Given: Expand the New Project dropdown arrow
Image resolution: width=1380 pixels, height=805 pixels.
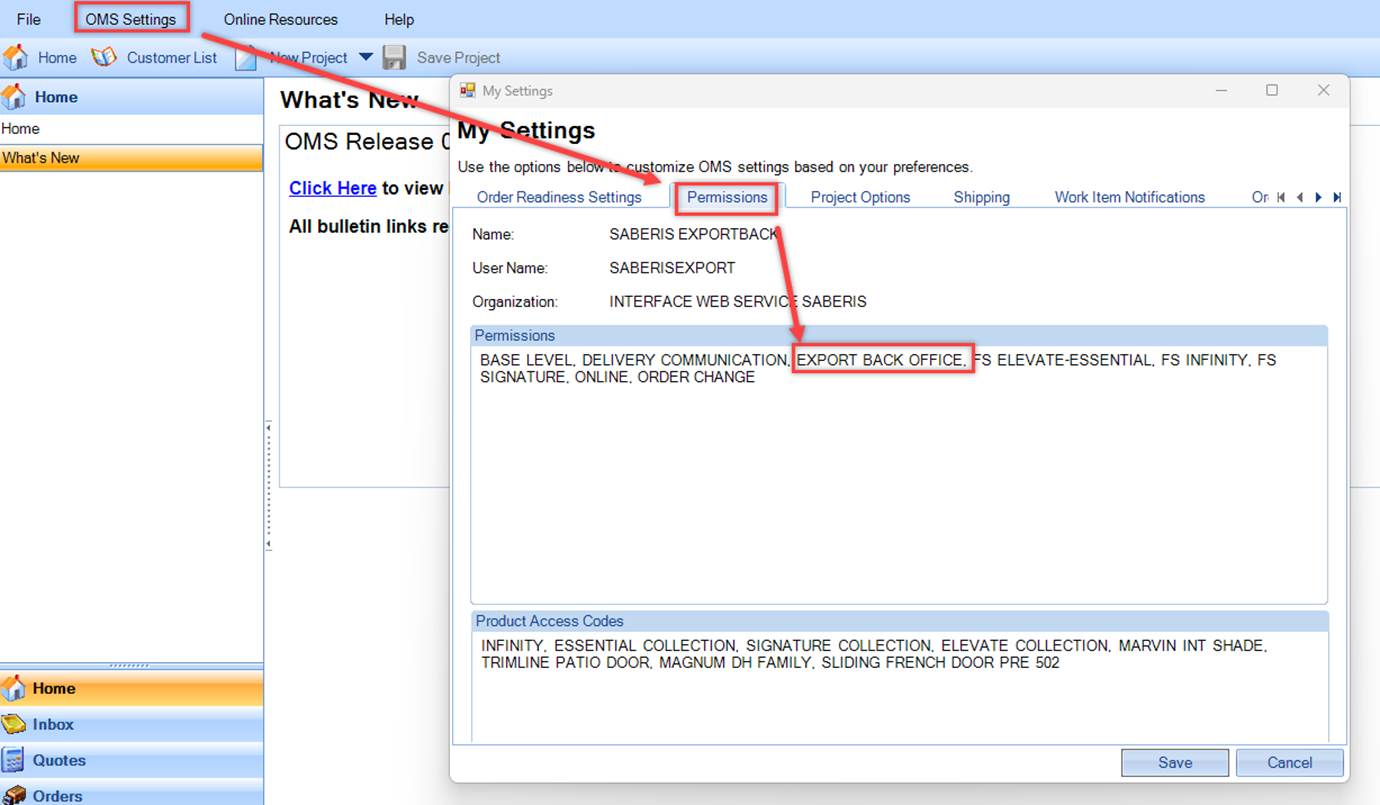Looking at the screenshot, I should coord(365,58).
